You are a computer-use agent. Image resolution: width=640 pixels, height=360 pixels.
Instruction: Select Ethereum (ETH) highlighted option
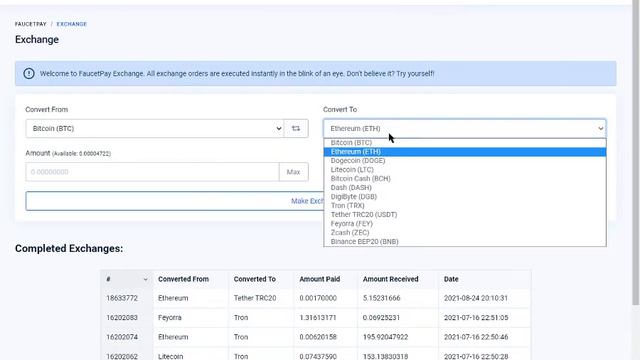(464, 152)
